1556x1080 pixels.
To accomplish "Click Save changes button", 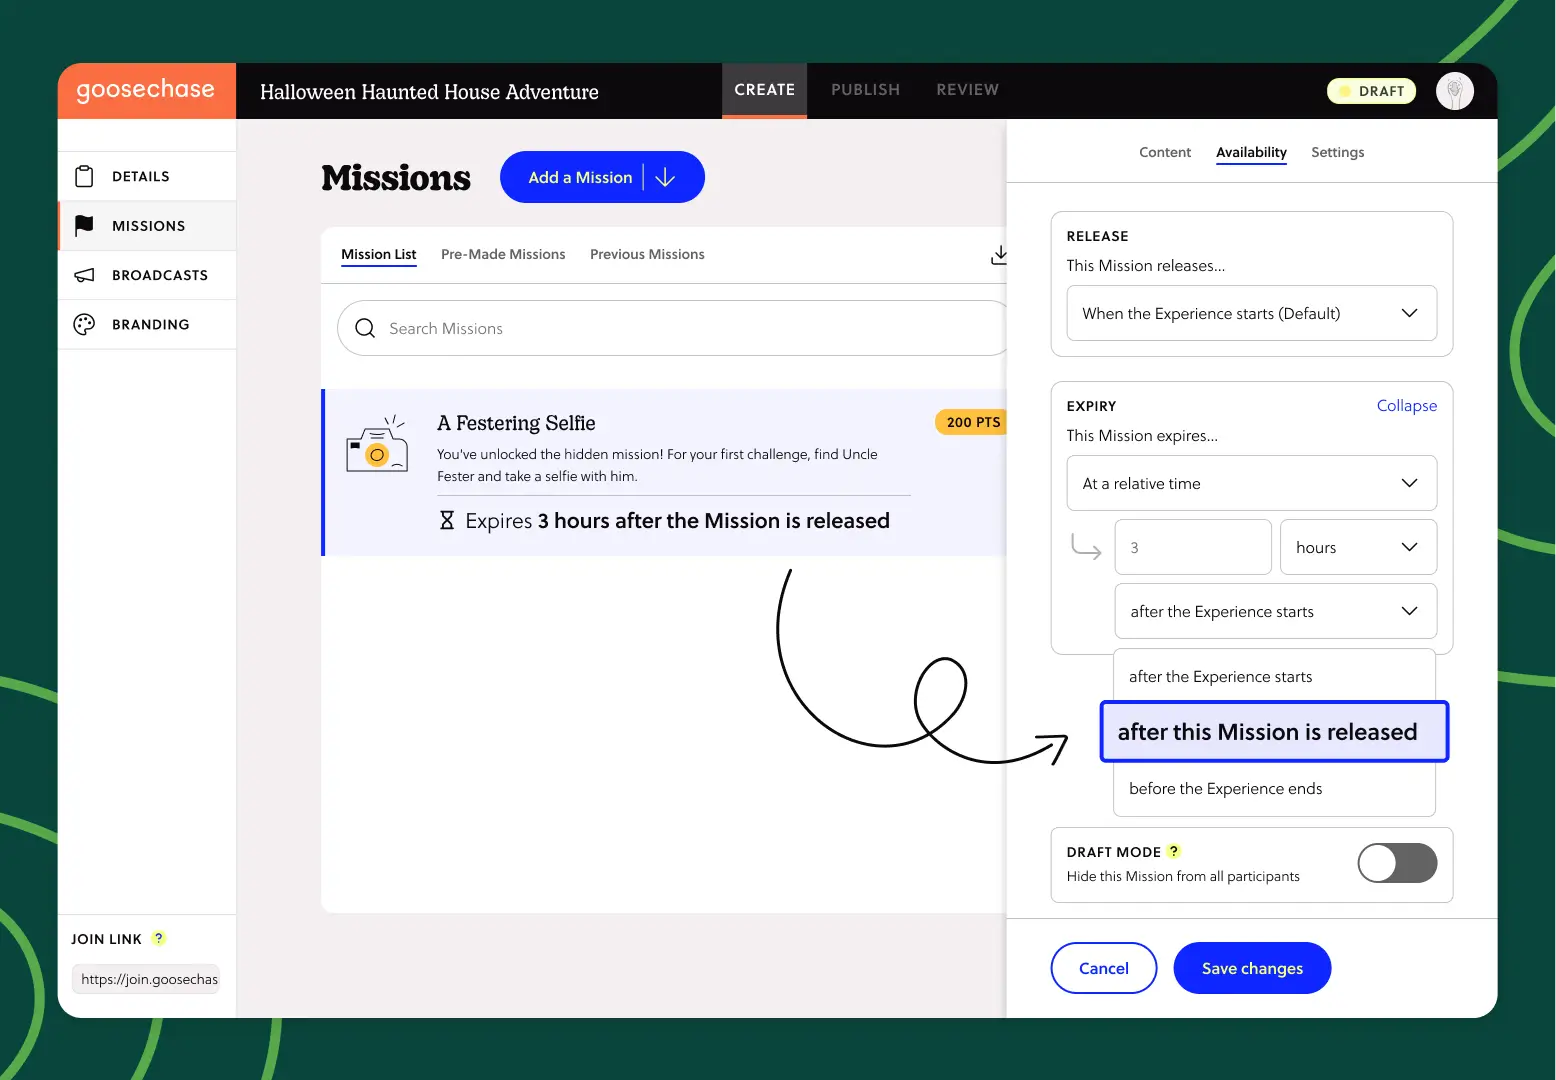I will pyautogui.click(x=1252, y=968).
